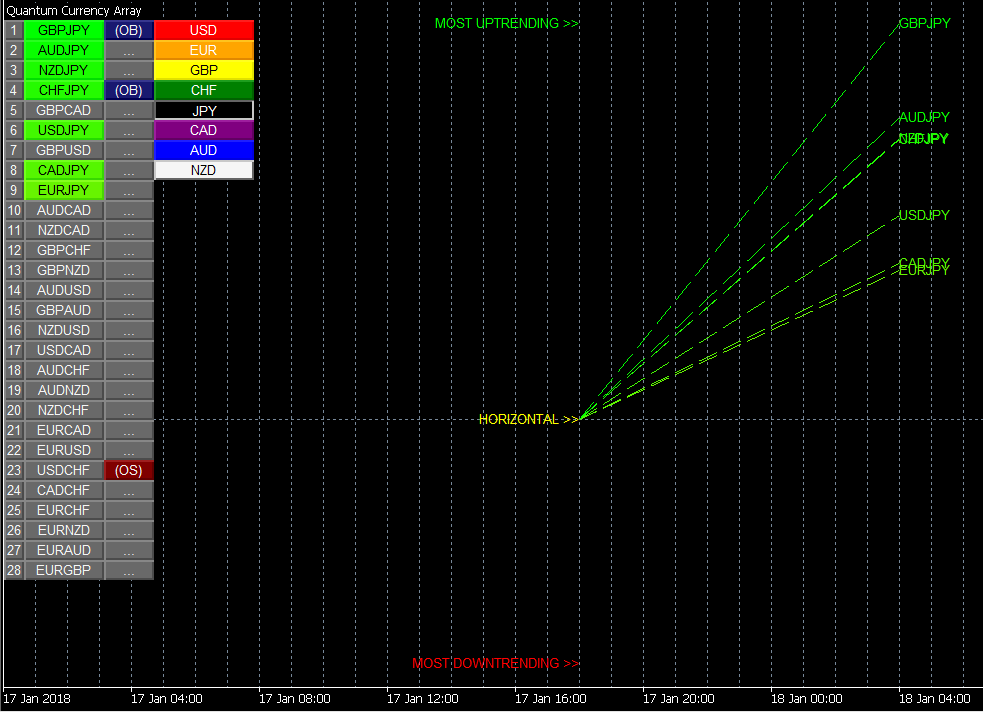Viewport: 983px width, 713px height.
Task: Choose the orange EUR currency filter
Action: click(204, 50)
